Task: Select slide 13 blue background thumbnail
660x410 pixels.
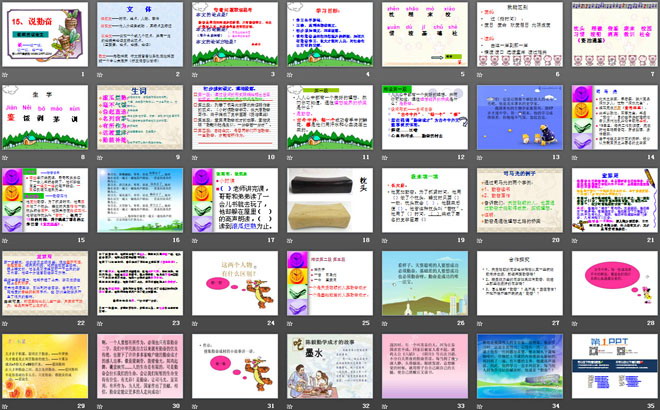Action: pyautogui.click(x=520, y=117)
